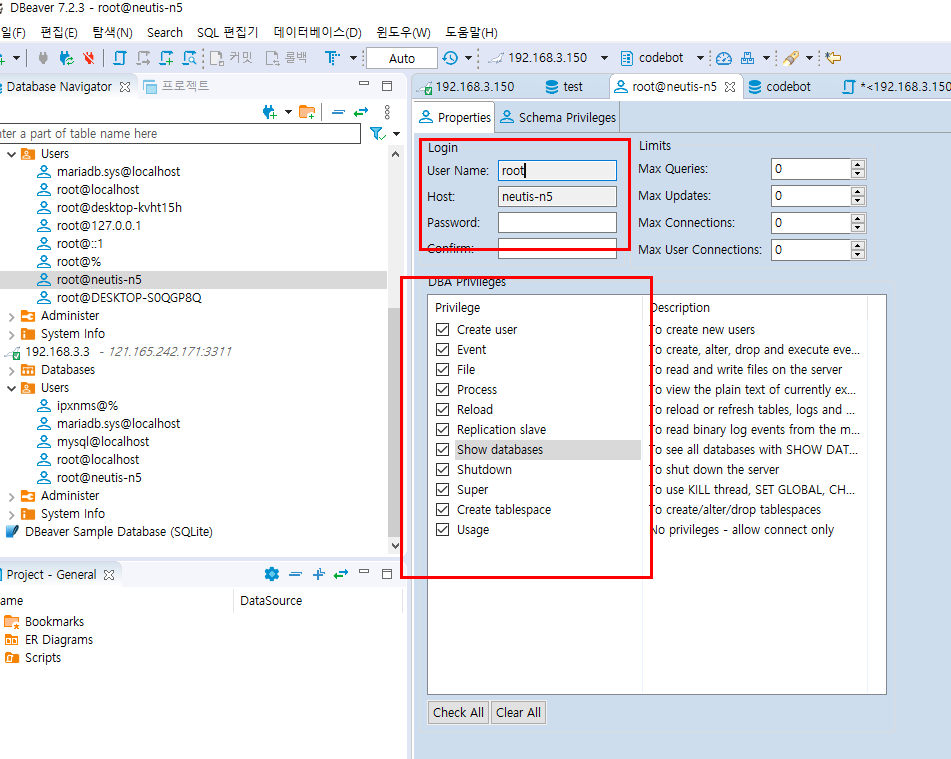The height and width of the screenshot is (759, 951).
Task: Open SQL script editor toolbar icon
Action: [x=119, y=58]
